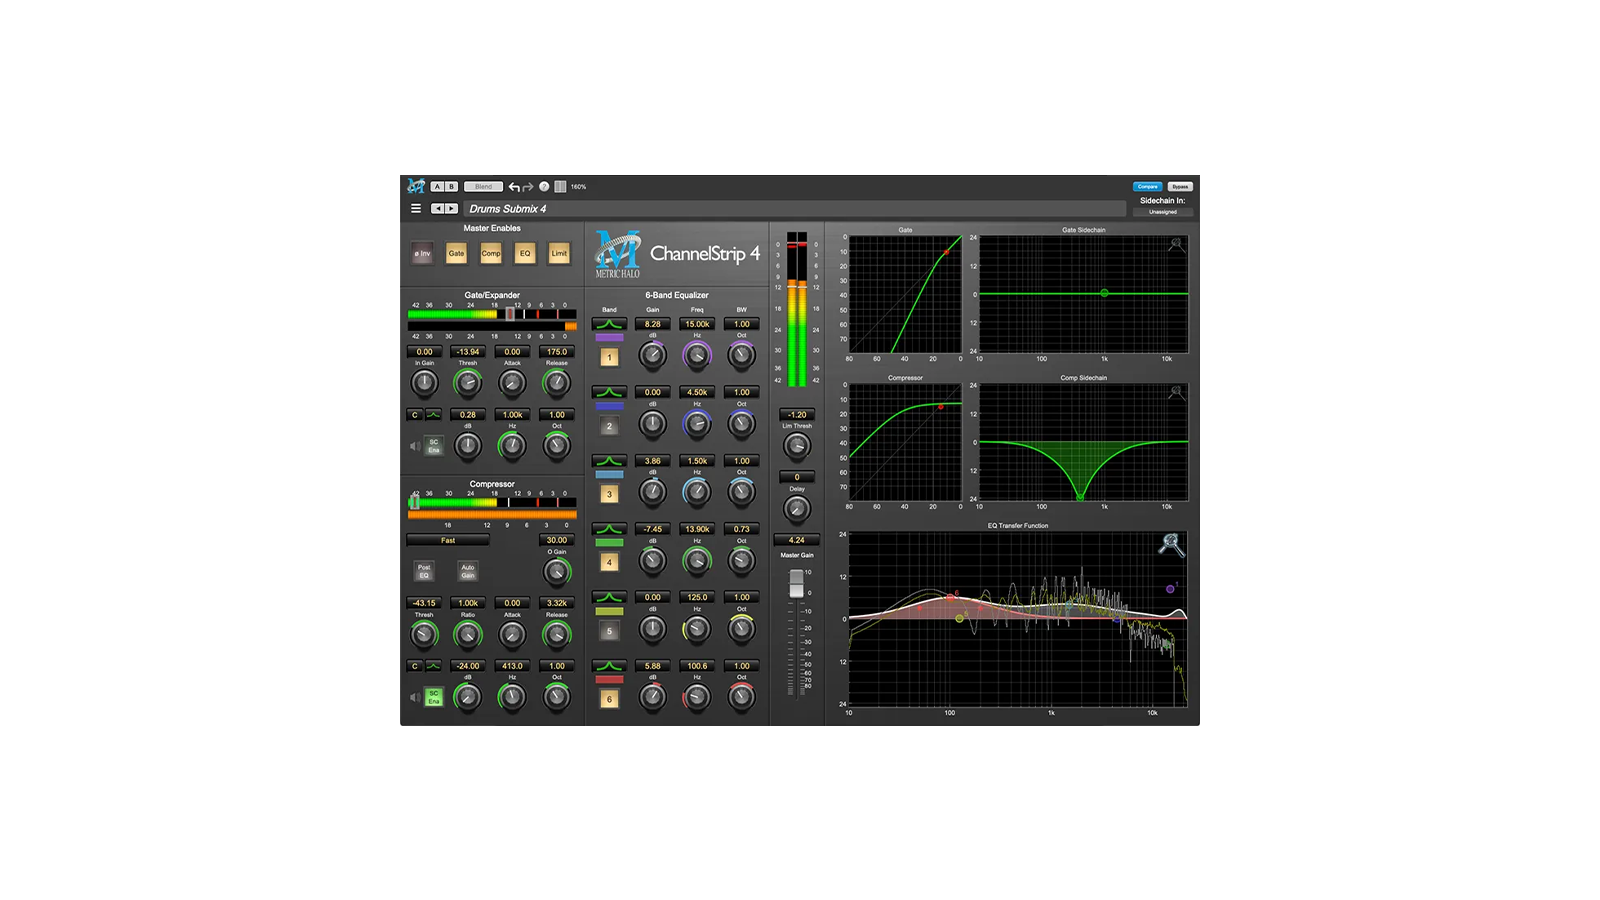Image resolution: width=1600 pixels, height=900 pixels.
Task: Click the gate threshold point on Gate graph
Action: (x=947, y=252)
